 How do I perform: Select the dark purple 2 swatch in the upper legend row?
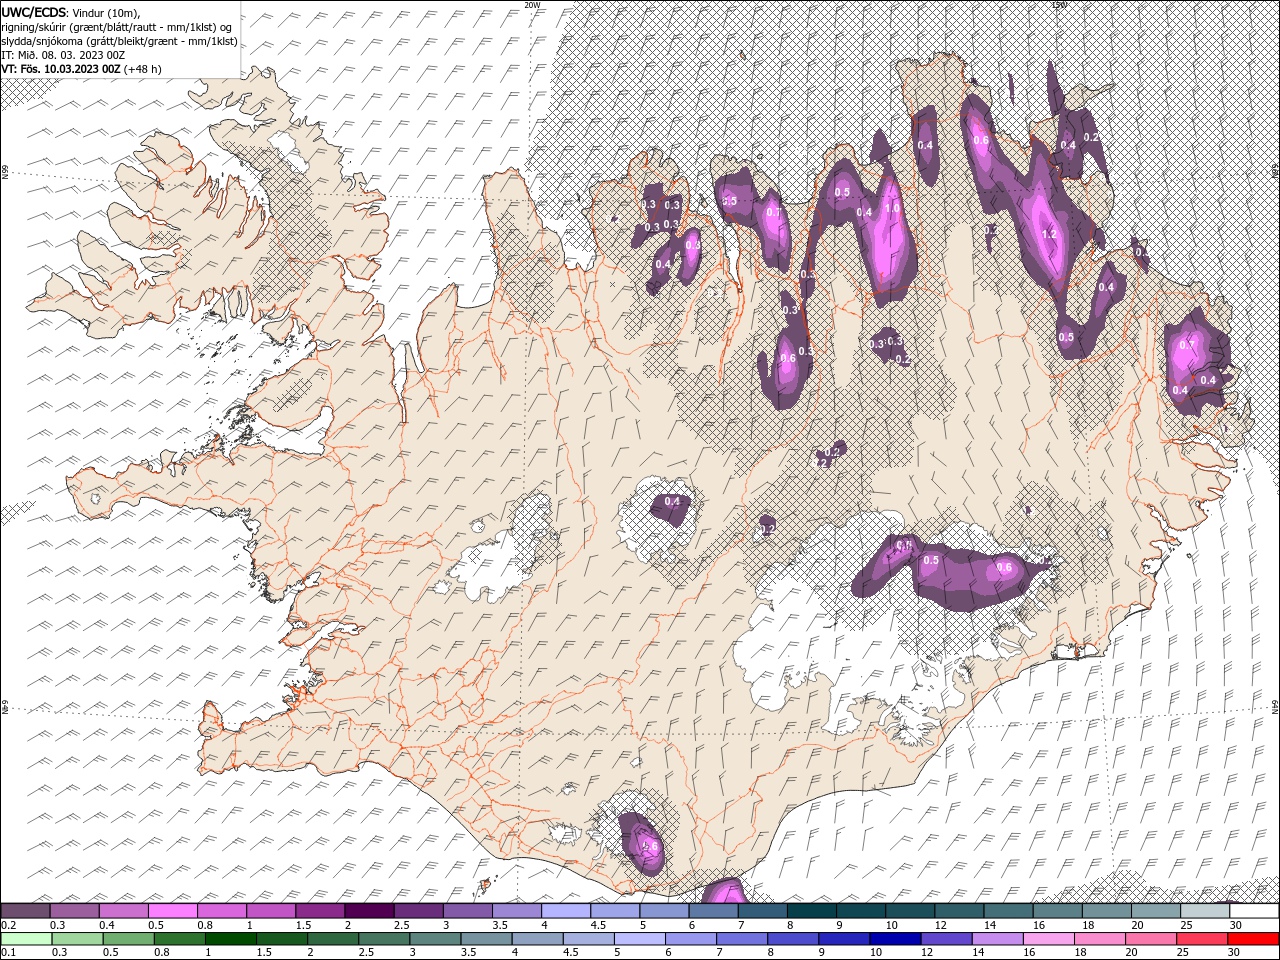pyautogui.click(x=369, y=911)
